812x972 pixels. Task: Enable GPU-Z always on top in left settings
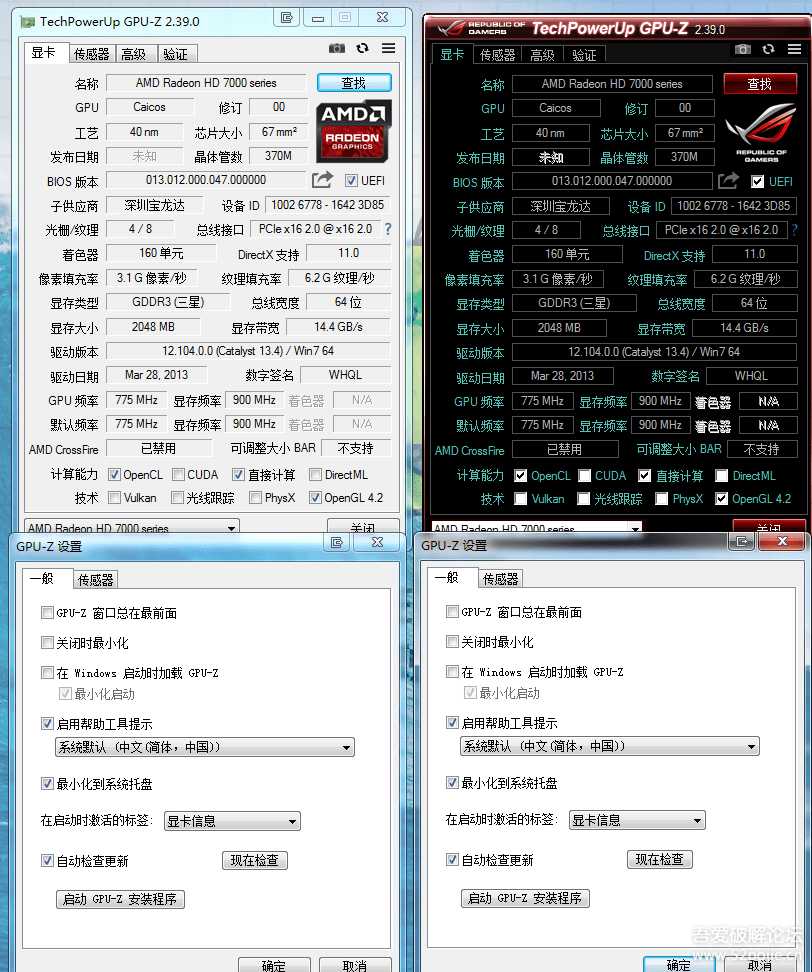click(47, 612)
